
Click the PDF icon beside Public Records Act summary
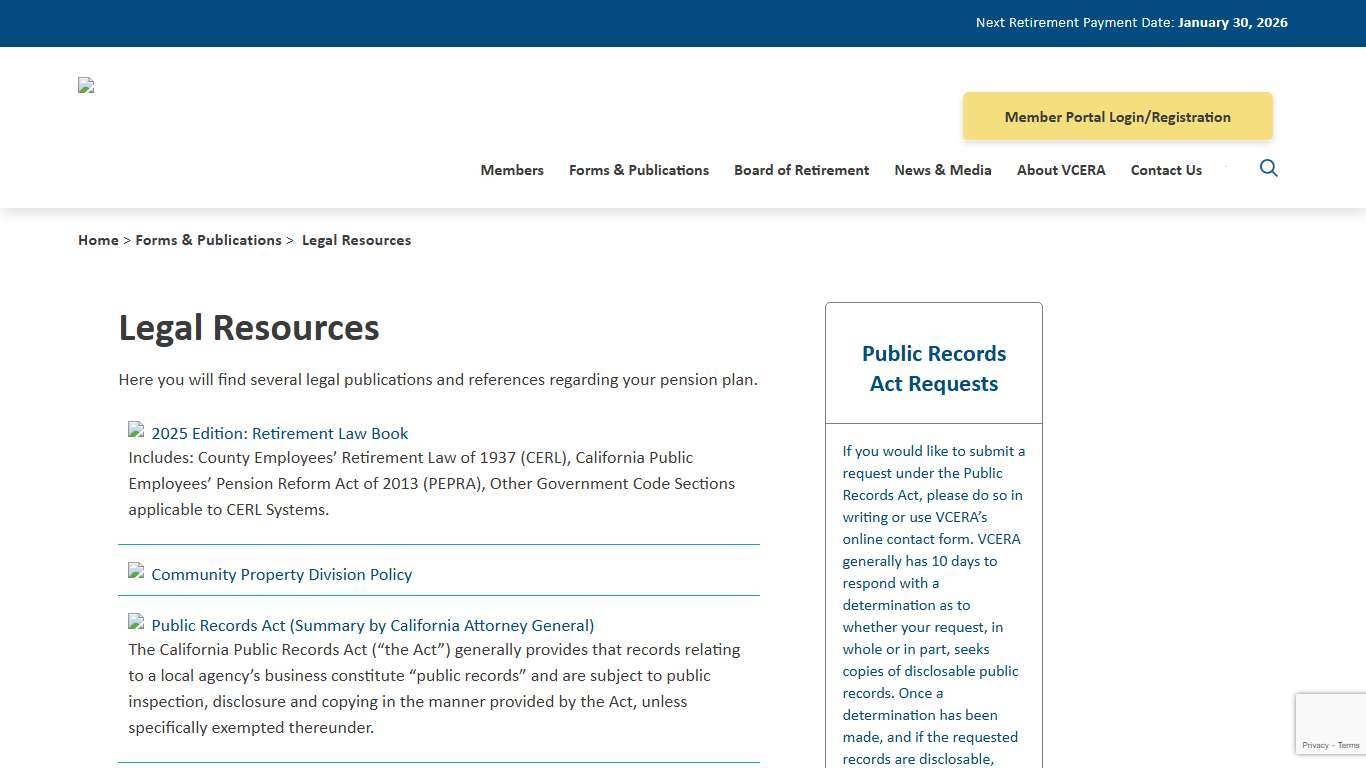pos(135,622)
